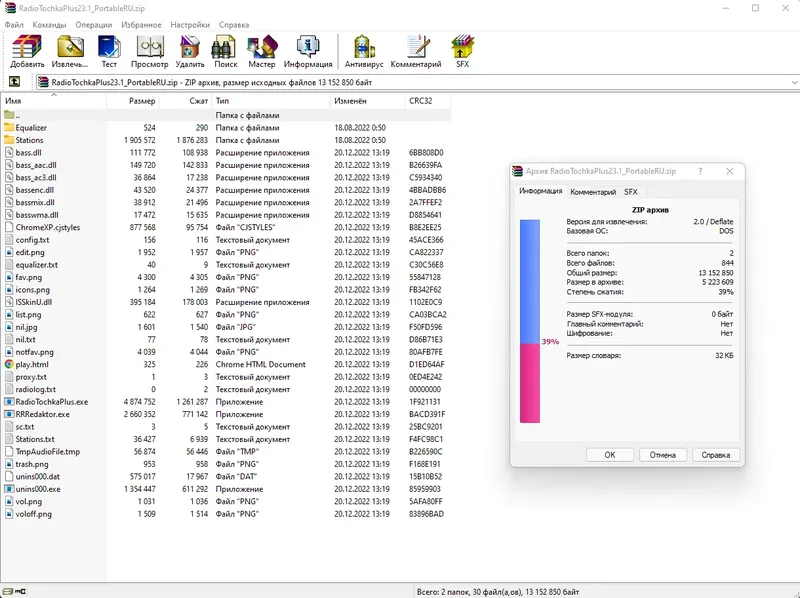Click the RRRedaktor.exe application icon

pos(9,414)
